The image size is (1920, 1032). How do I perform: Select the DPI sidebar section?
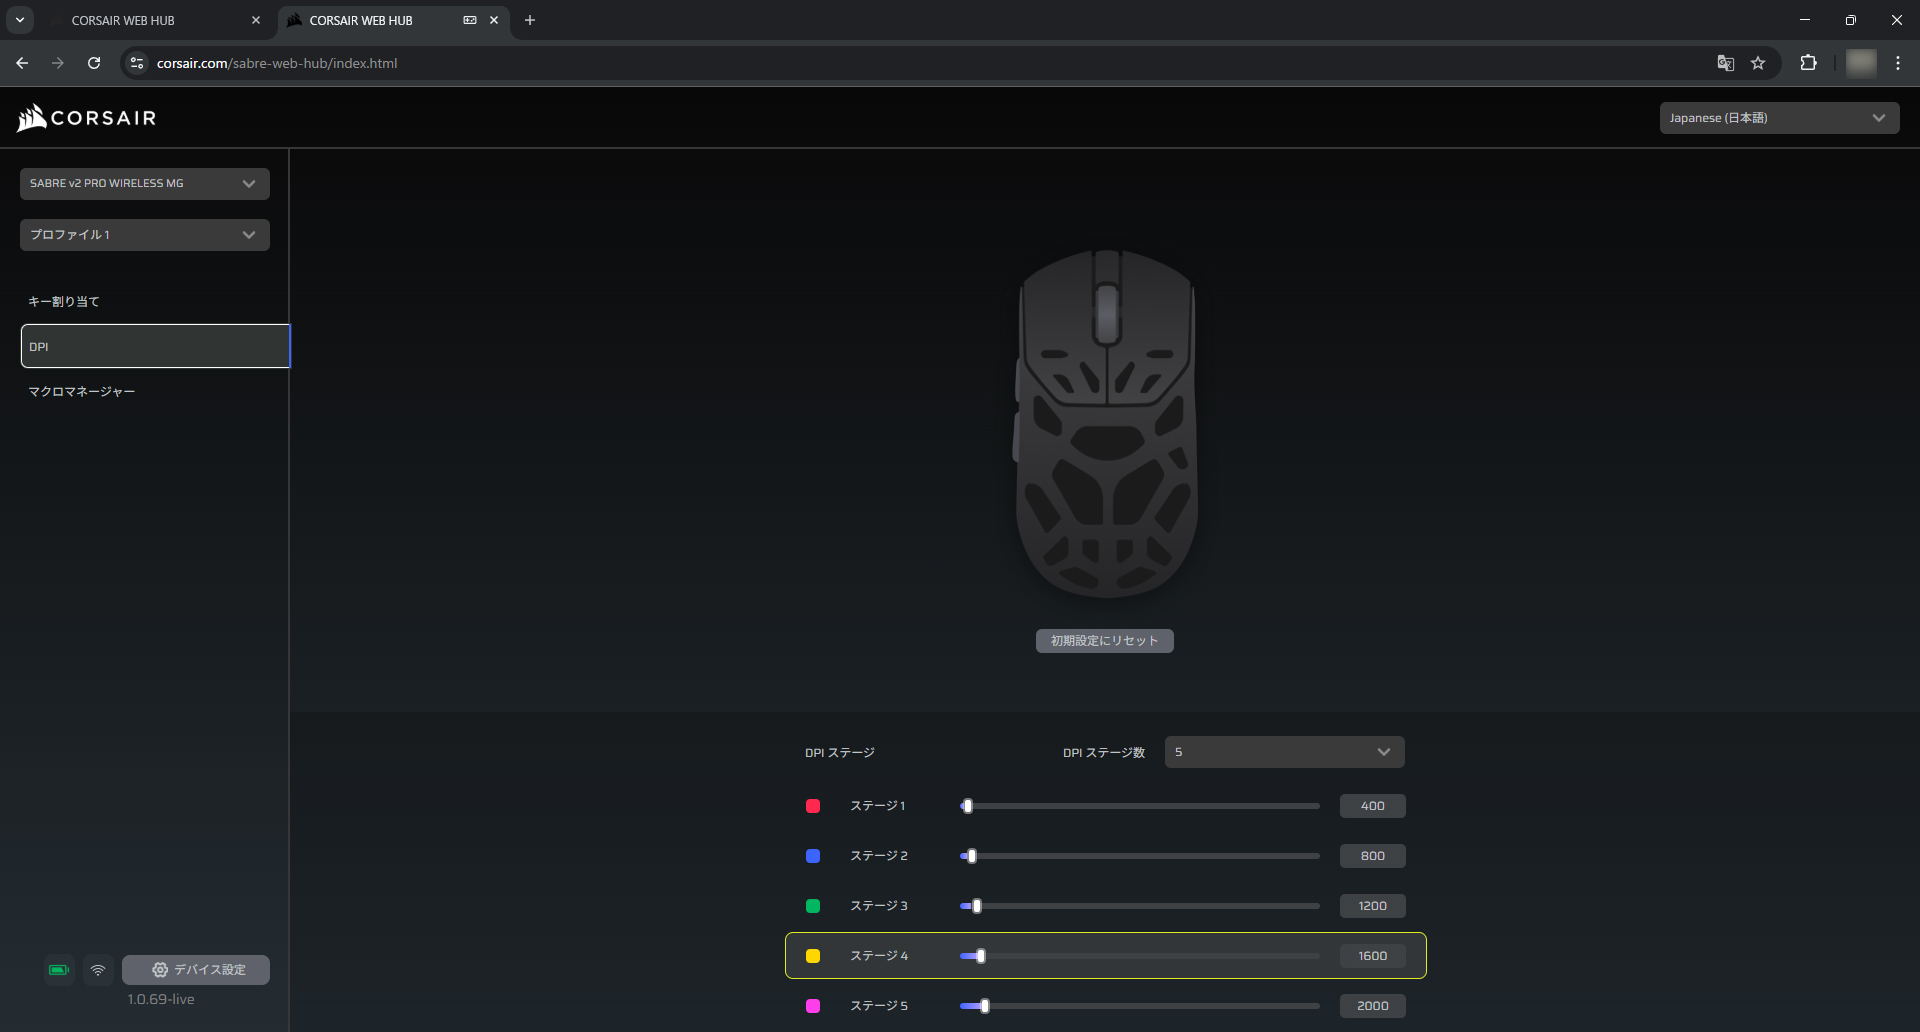(x=155, y=346)
